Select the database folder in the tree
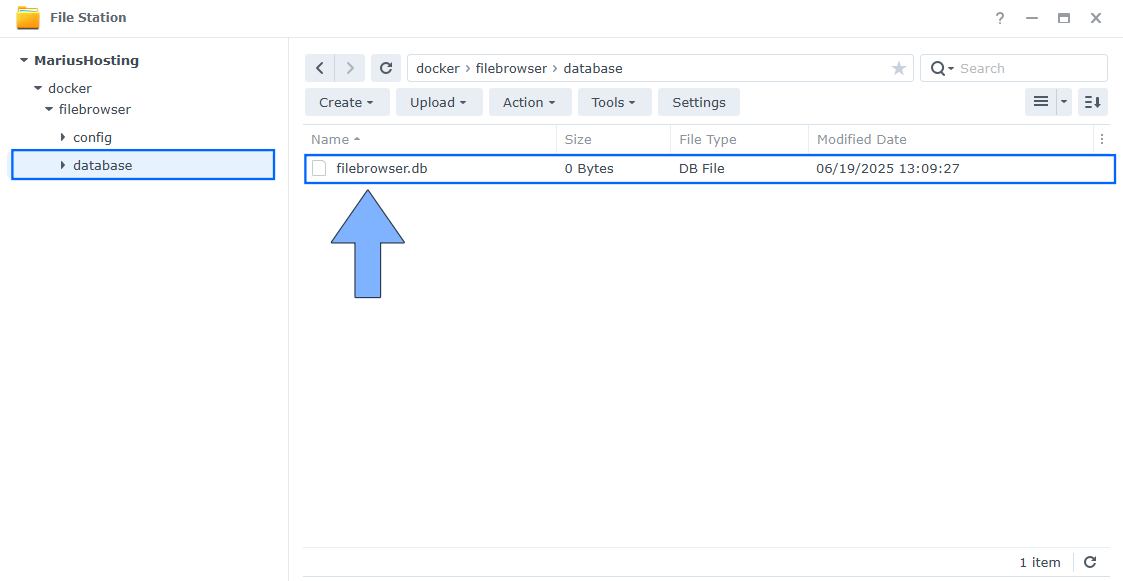 pos(102,165)
